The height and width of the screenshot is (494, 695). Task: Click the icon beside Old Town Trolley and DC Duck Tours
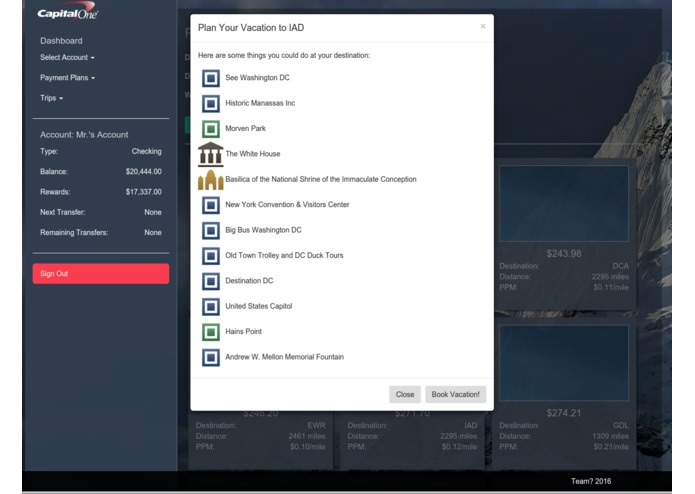[211, 256]
